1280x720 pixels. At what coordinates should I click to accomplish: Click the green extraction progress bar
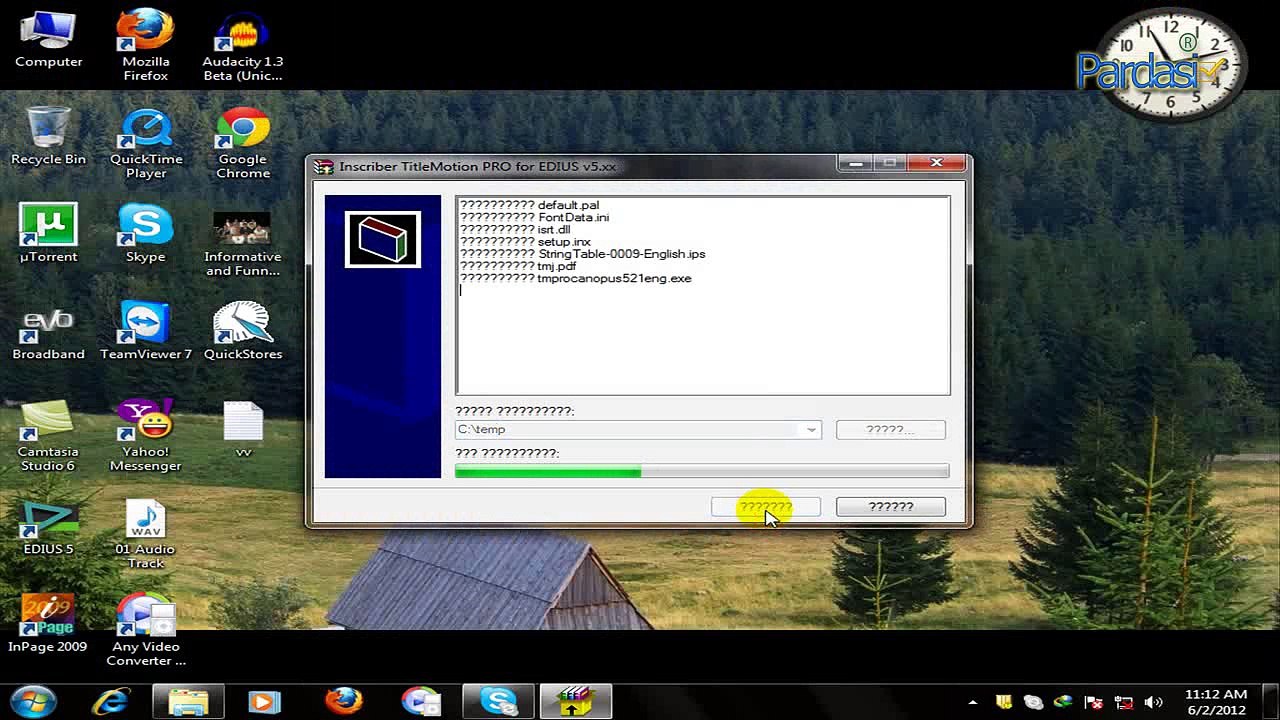point(702,471)
